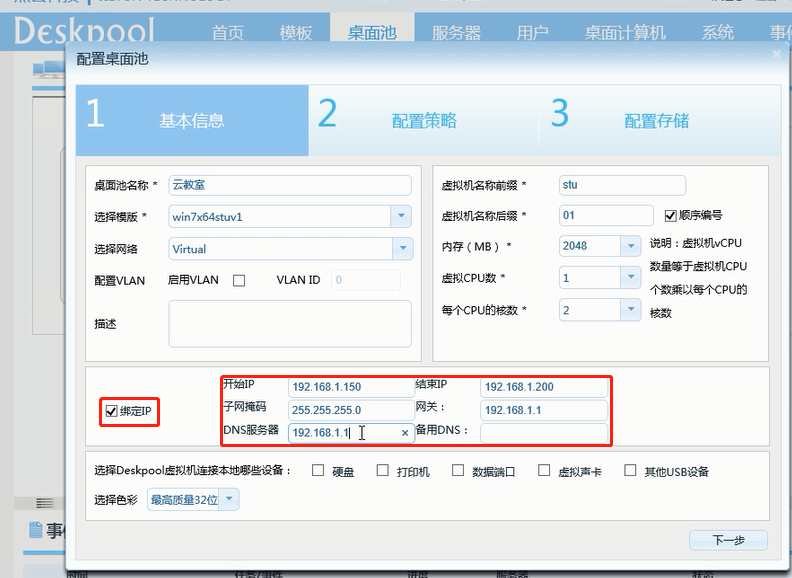This screenshot has height=578, width=792.
Task: Open the 用户 navigation tab
Action: pyautogui.click(x=532, y=33)
